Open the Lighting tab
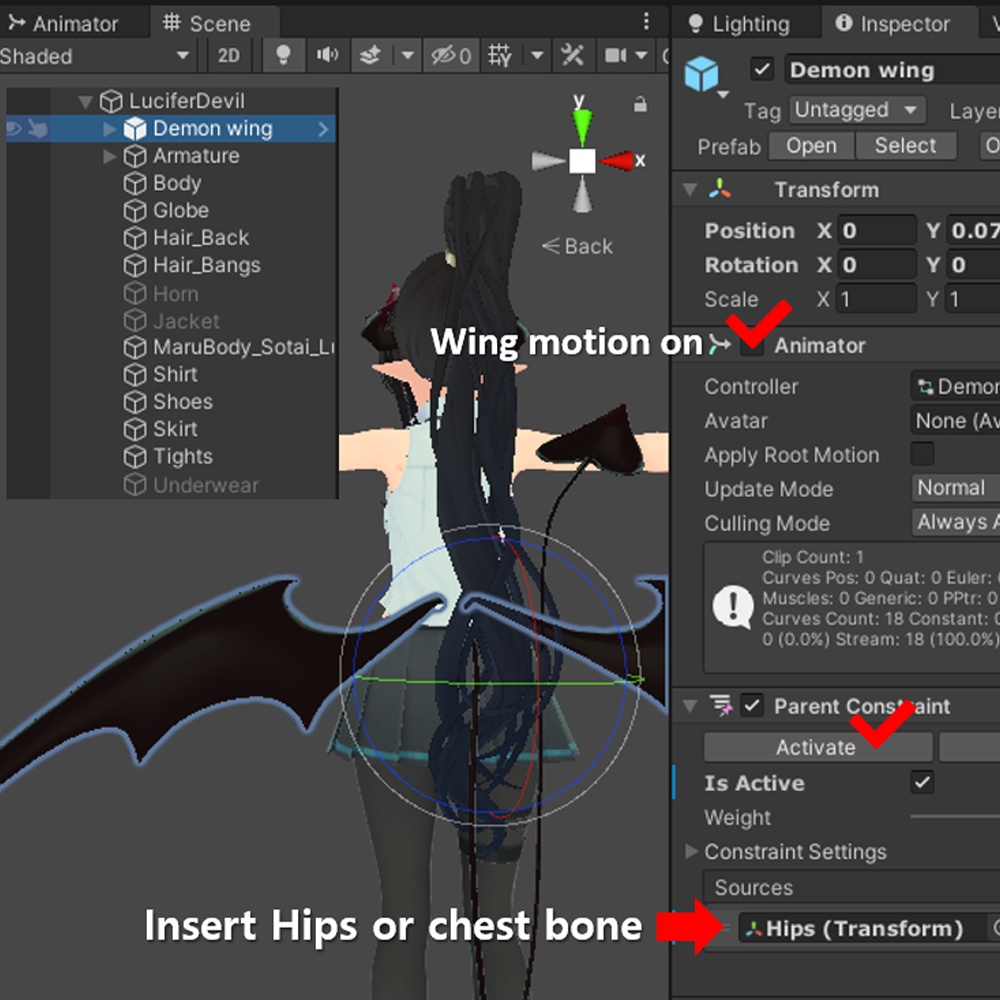 740,24
